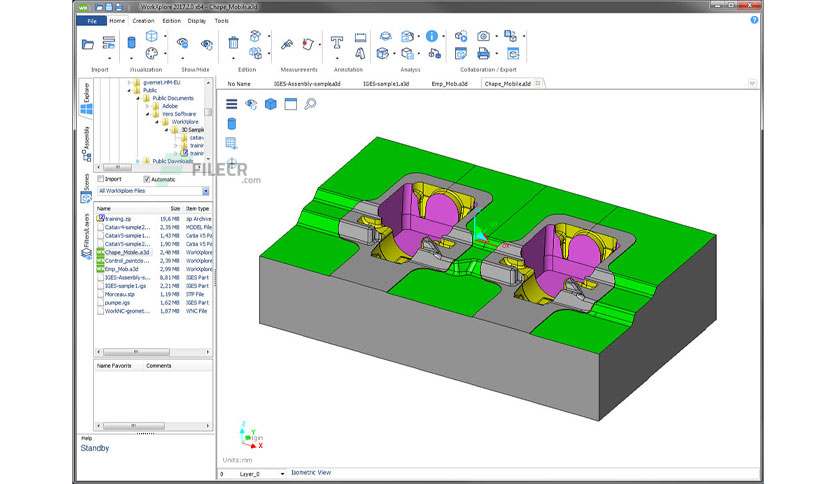Uncheck the Automatic checkbox

point(147,179)
